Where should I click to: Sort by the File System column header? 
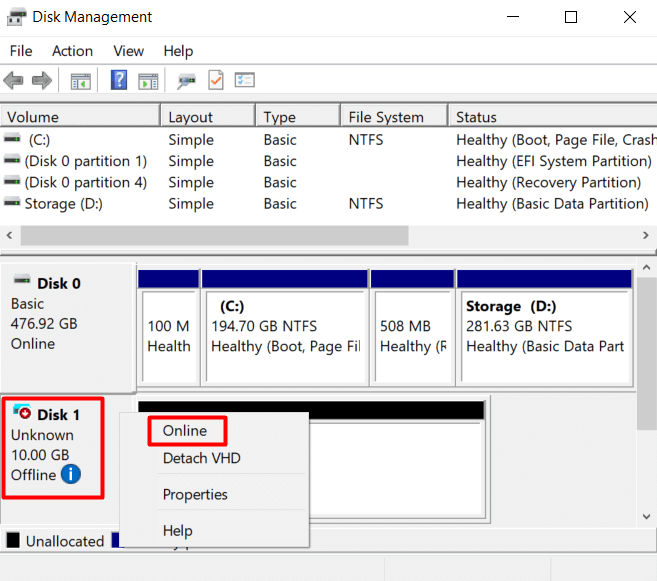tap(386, 117)
